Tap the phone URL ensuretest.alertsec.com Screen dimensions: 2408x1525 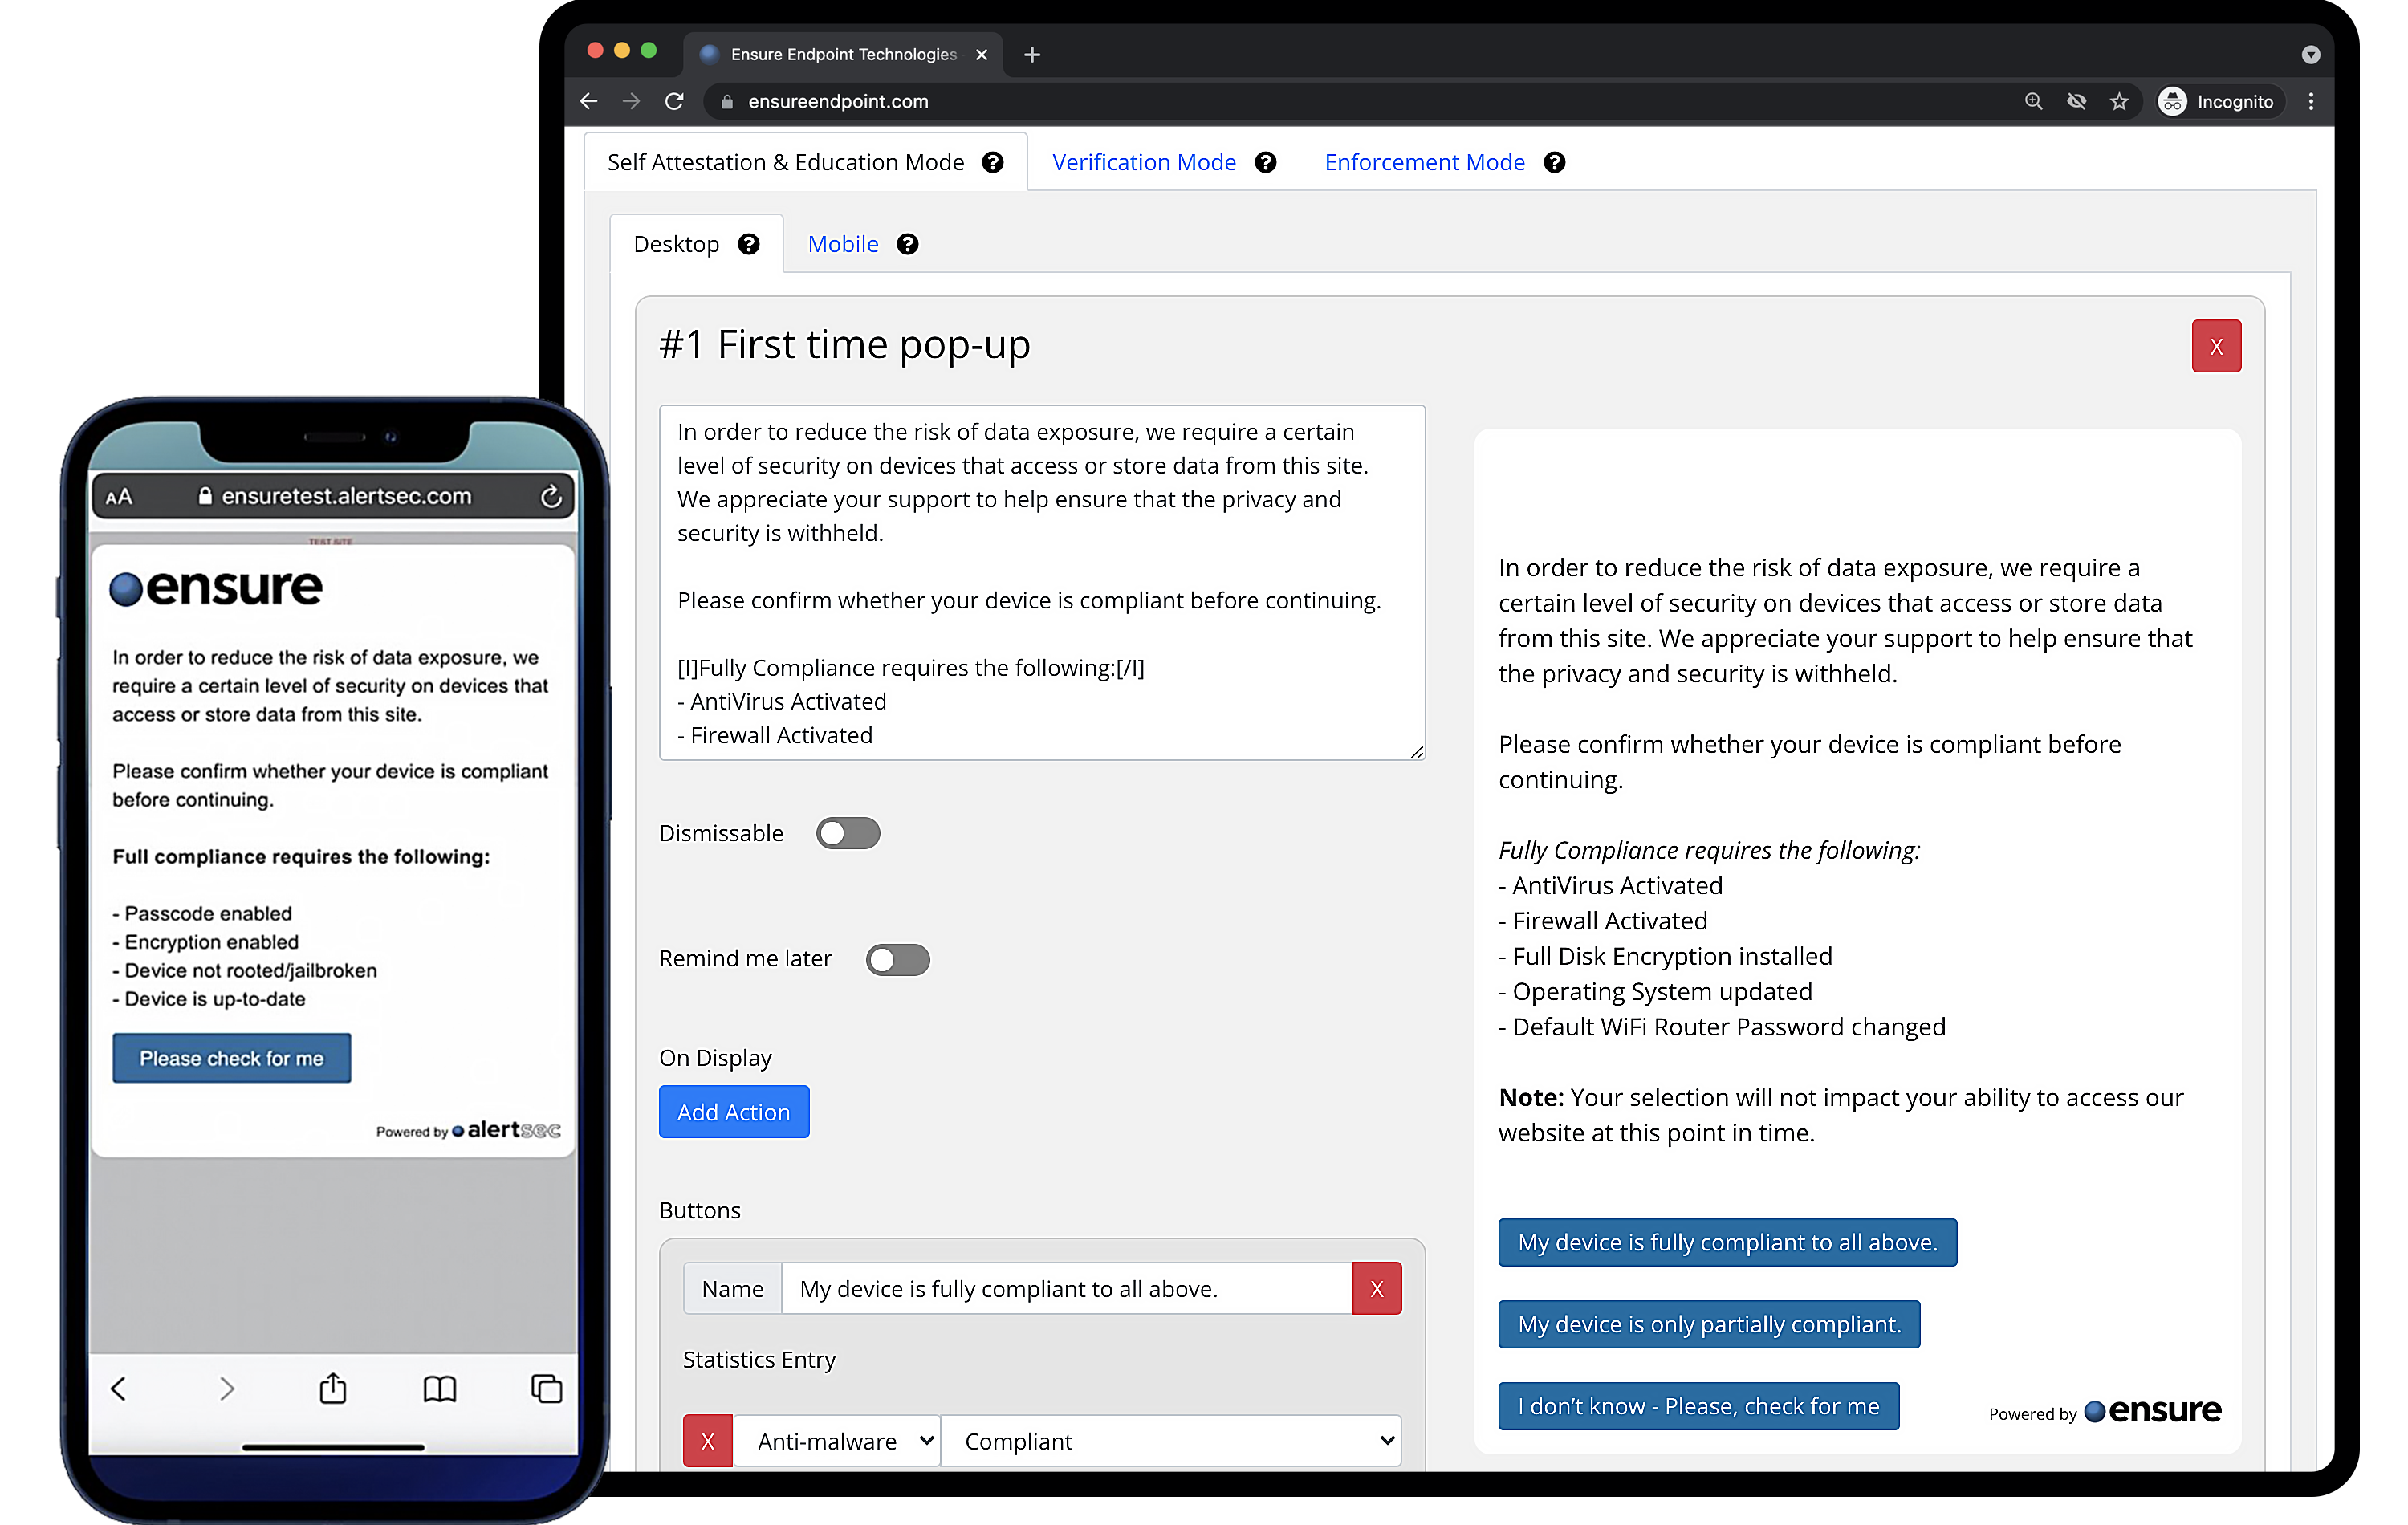pyautogui.click(x=346, y=496)
